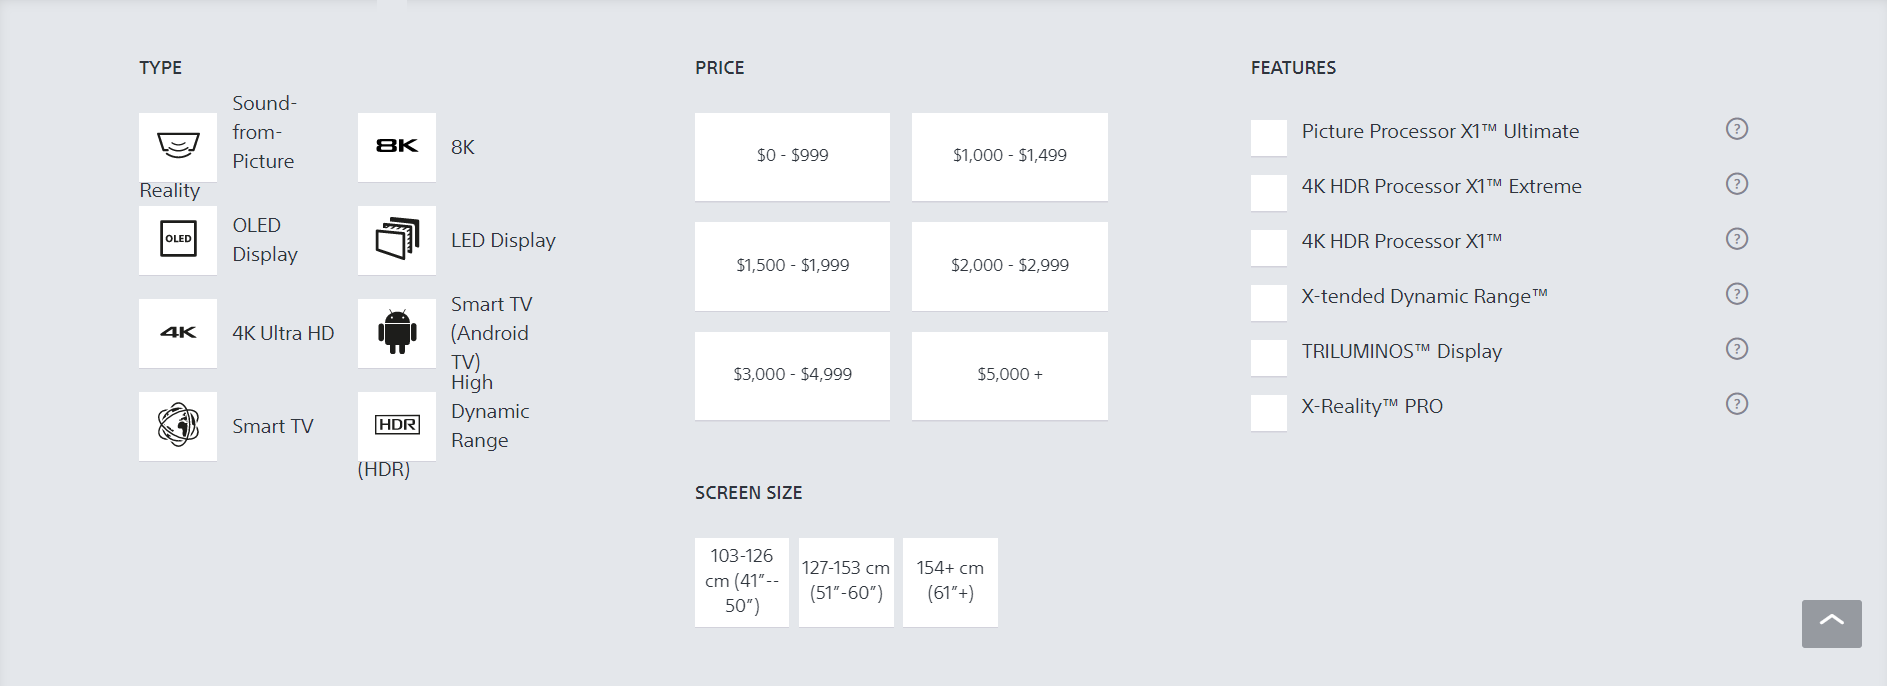Select the Sound-from-Picture Reality type icon
The height and width of the screenshot is (686, 1887).
(x=178, y=147)
